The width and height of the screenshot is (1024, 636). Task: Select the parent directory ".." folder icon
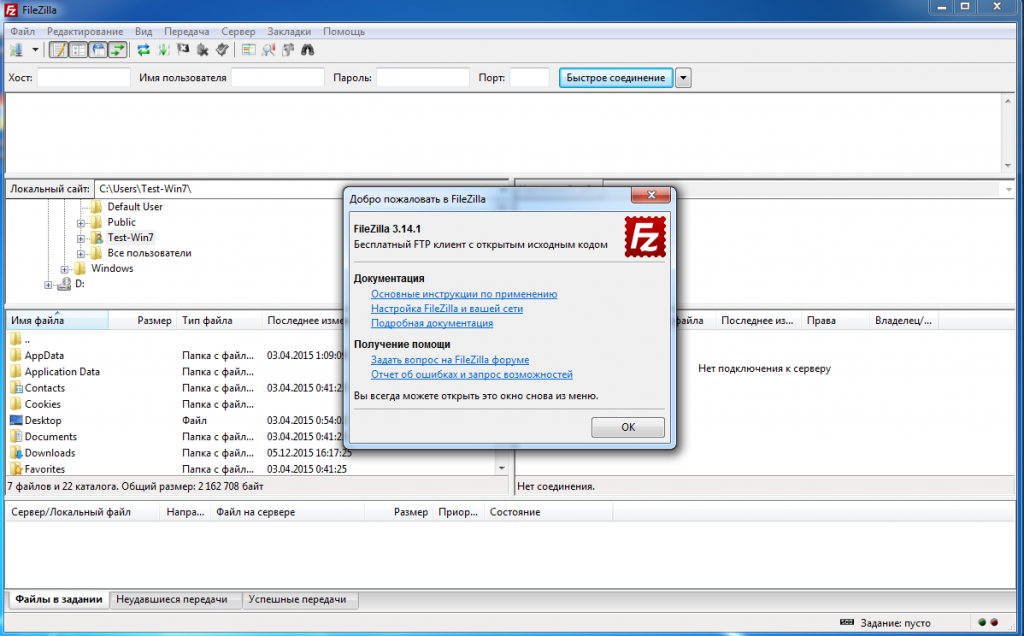pos(16,339)
